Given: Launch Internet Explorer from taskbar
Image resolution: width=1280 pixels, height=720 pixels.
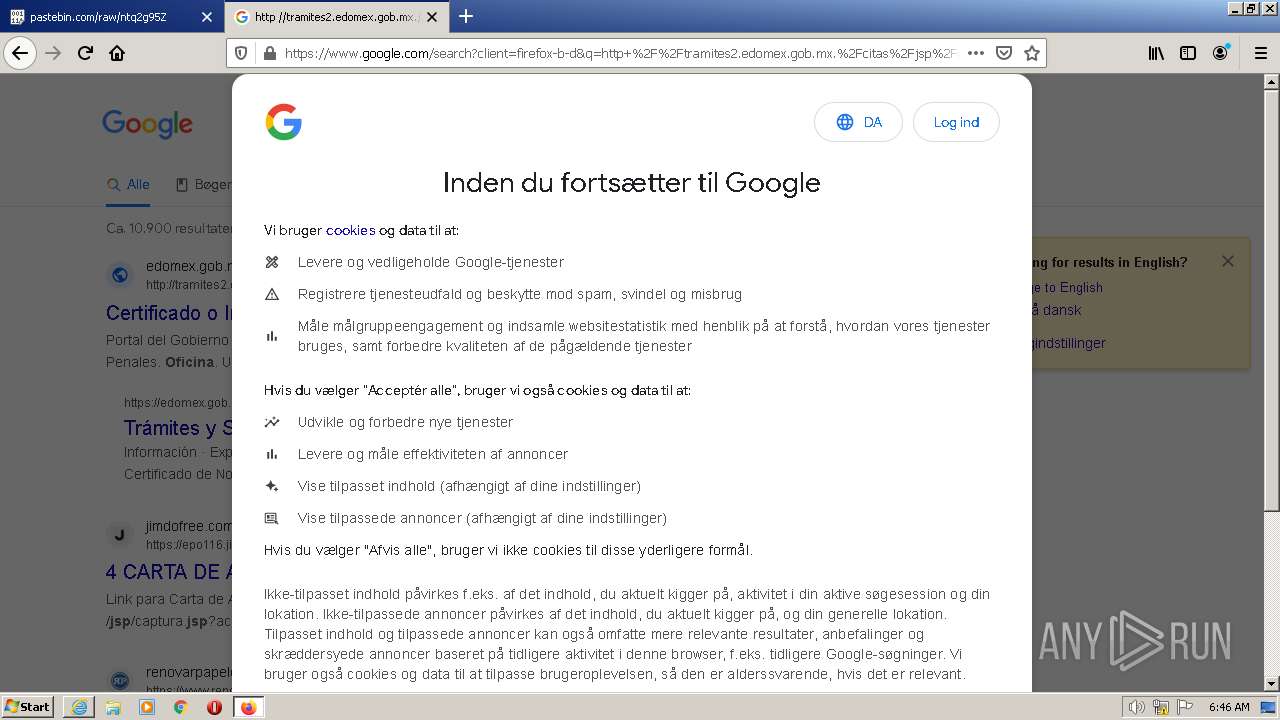Looking at the screenshot, I should (x=79, y=707).
